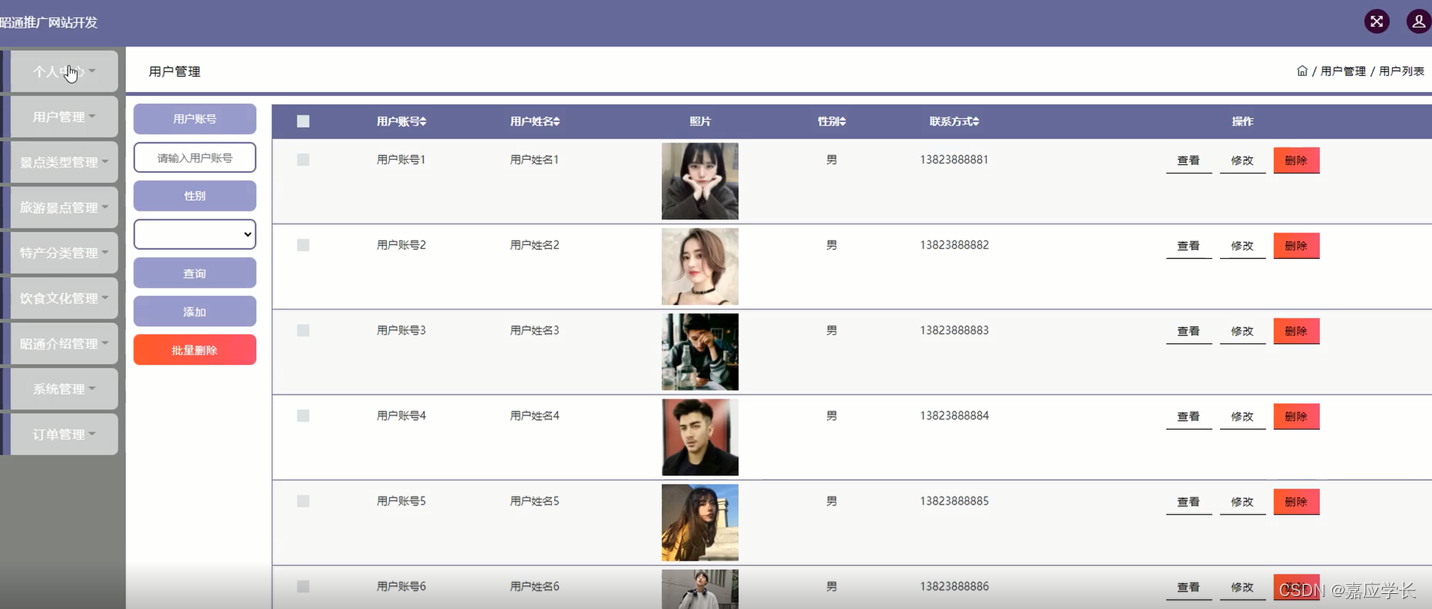Expand the 景点类型管理 sidebar menu
Image resolution: width=1432 pixels, height=609 pixels.
pyautogui.click(x=64, y=162)
